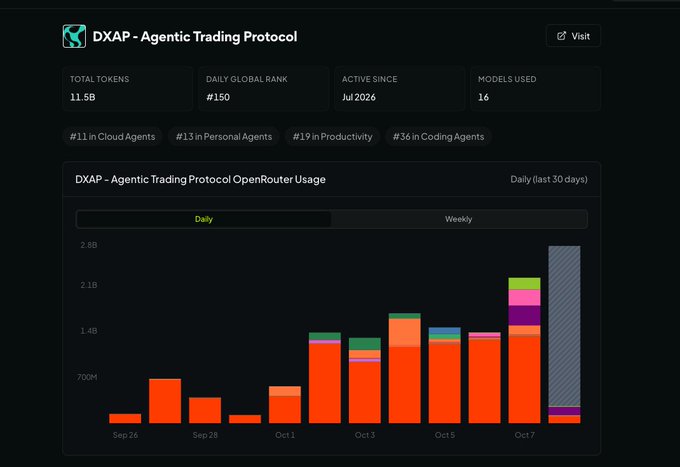Click the Daily Global Rank value #150

218,97
